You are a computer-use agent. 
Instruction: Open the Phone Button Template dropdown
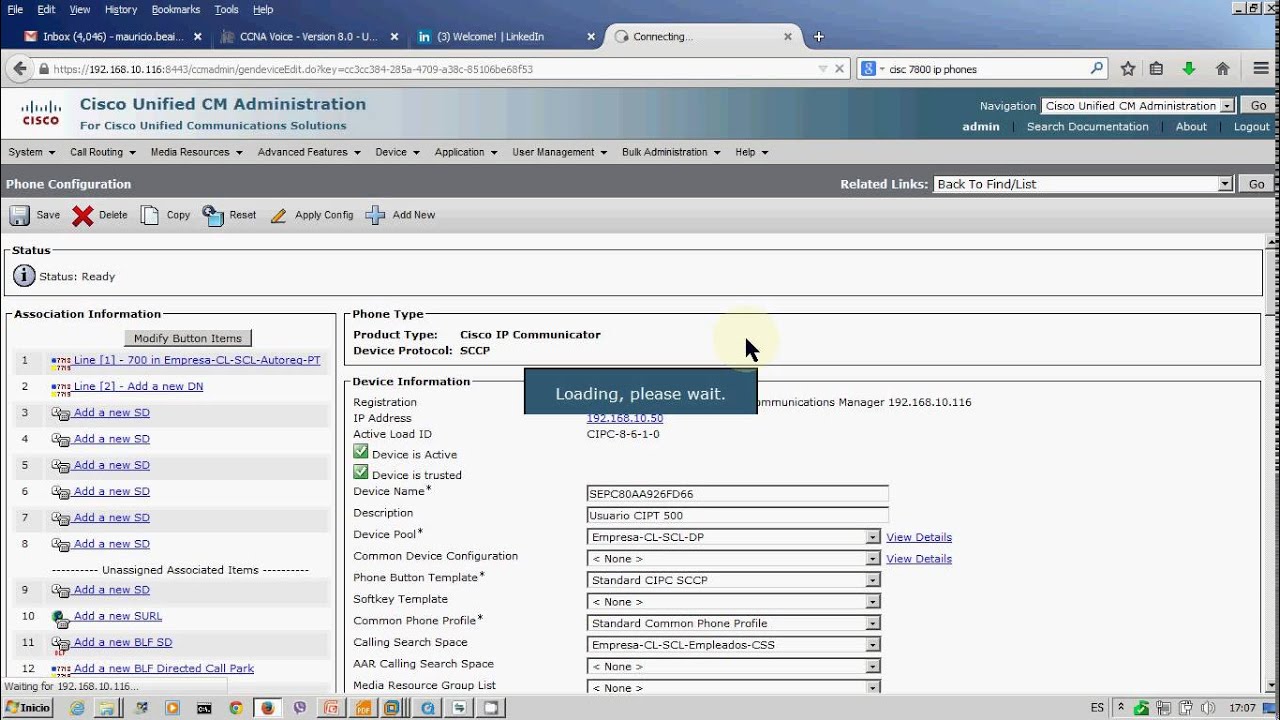coord(734,580)
